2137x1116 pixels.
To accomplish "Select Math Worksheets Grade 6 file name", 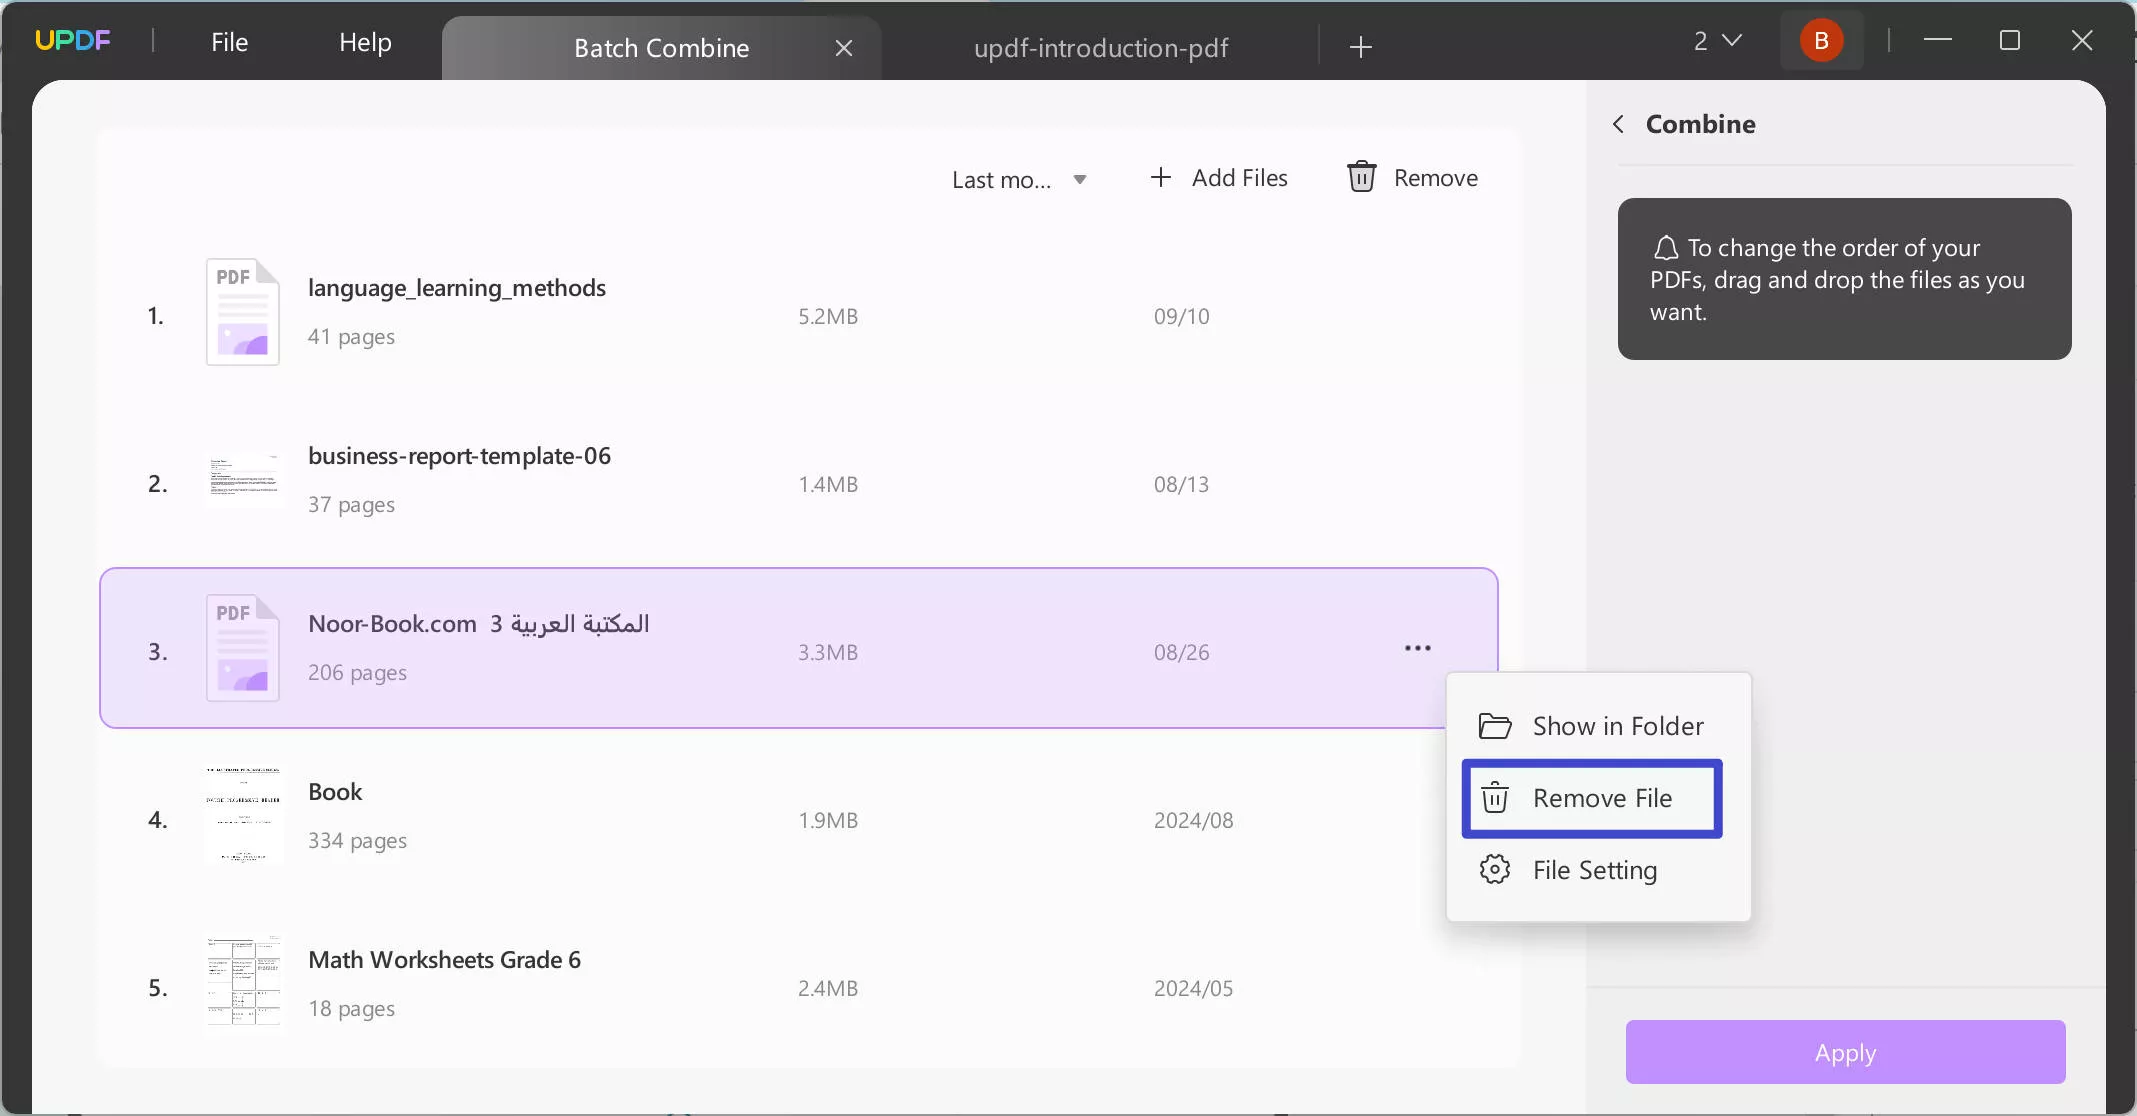I will 444,960.
